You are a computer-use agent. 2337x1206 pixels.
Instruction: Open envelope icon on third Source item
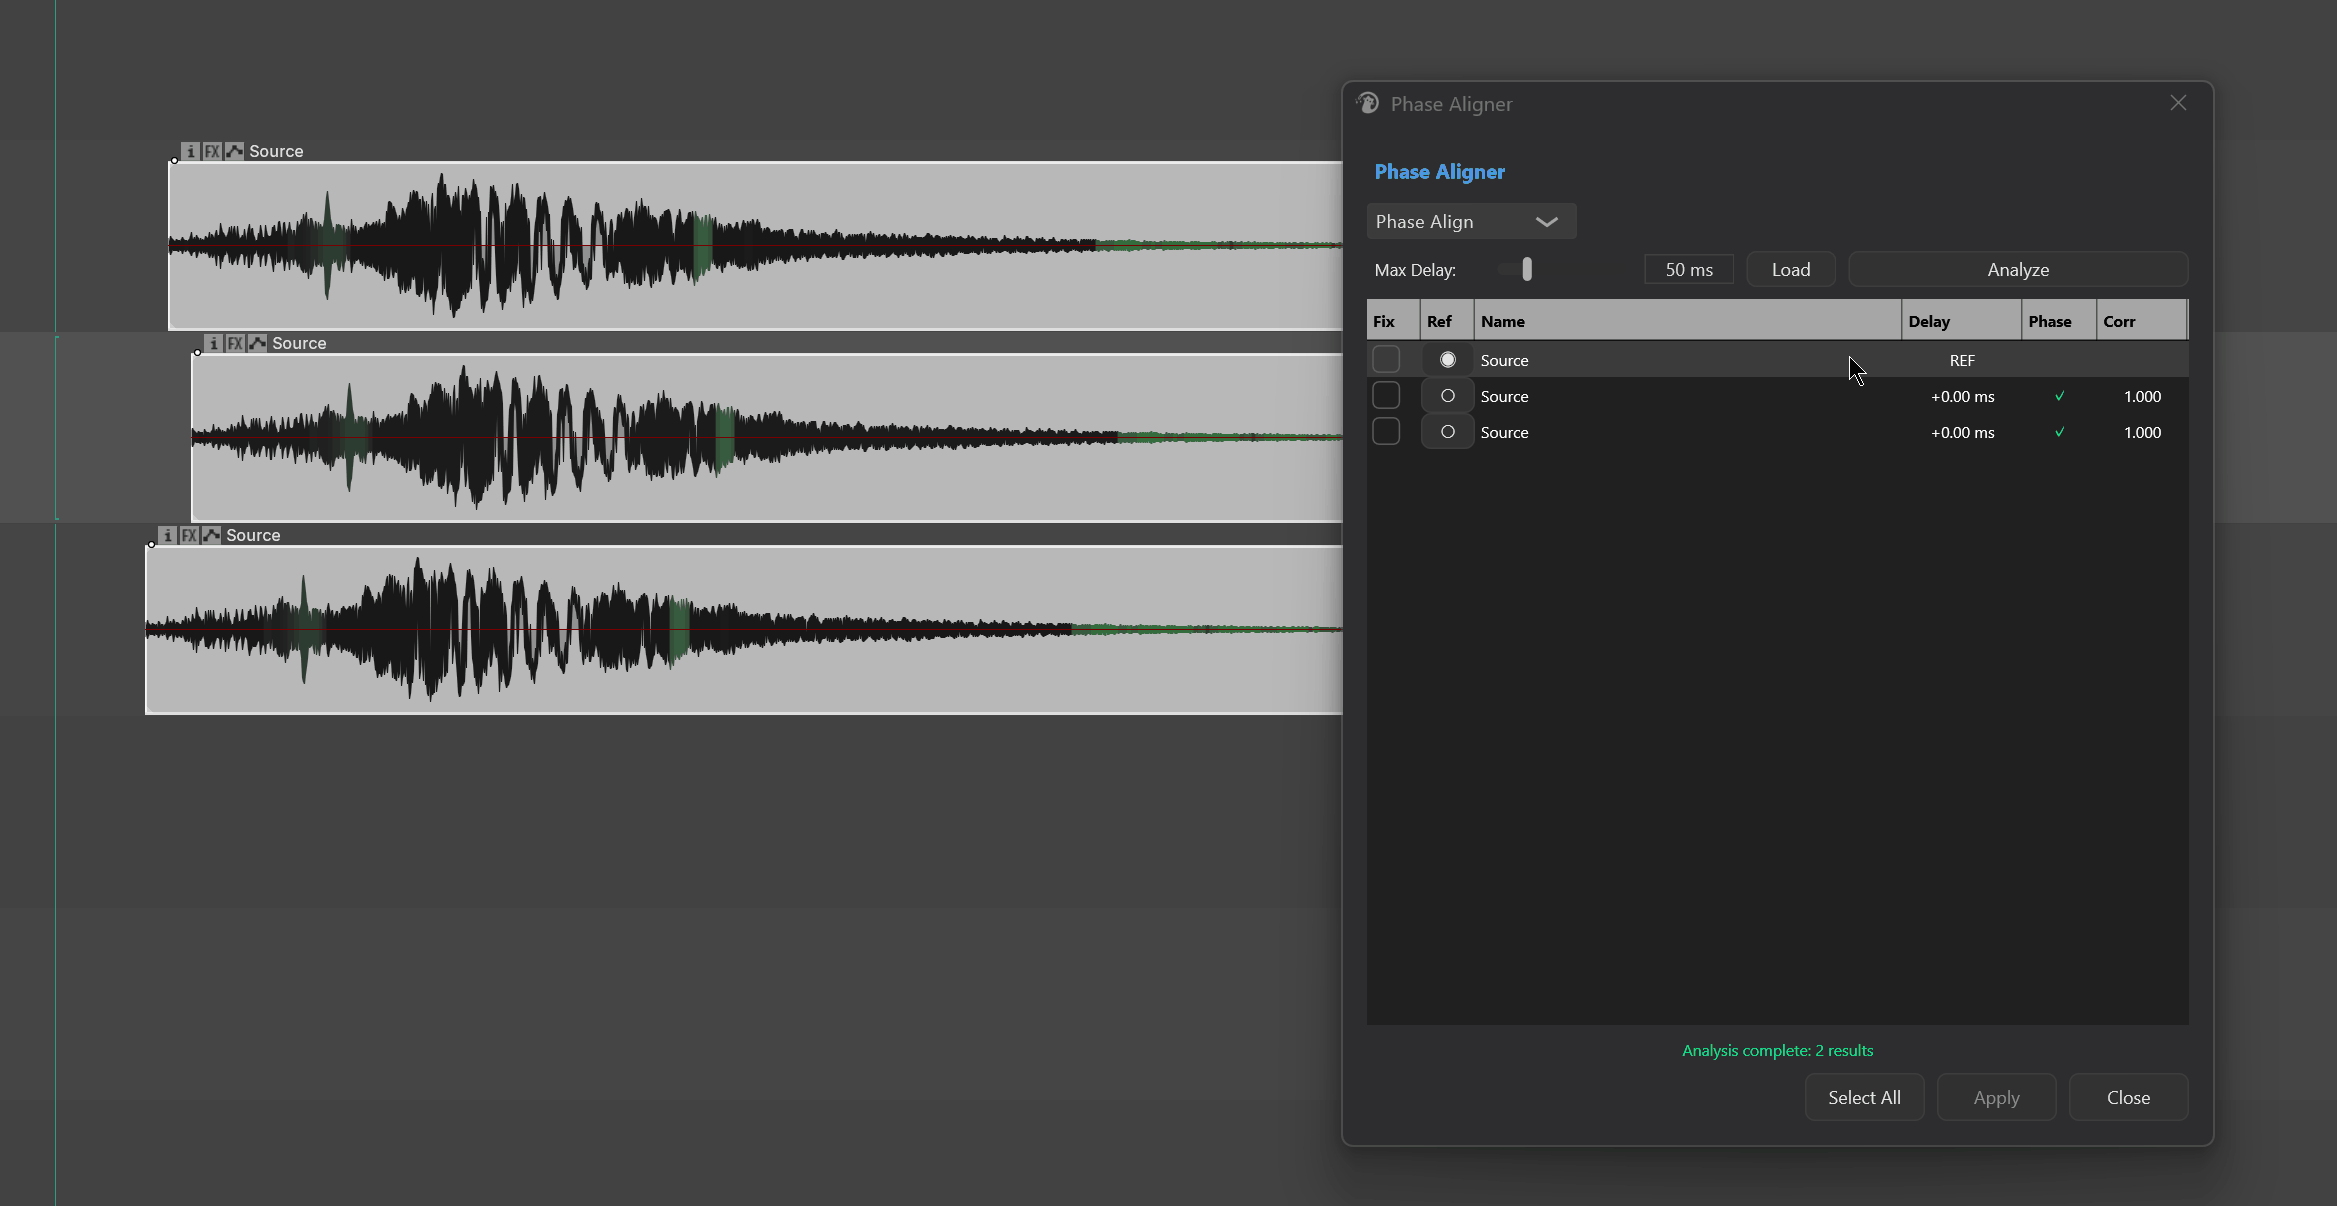(x=211, y=535)
